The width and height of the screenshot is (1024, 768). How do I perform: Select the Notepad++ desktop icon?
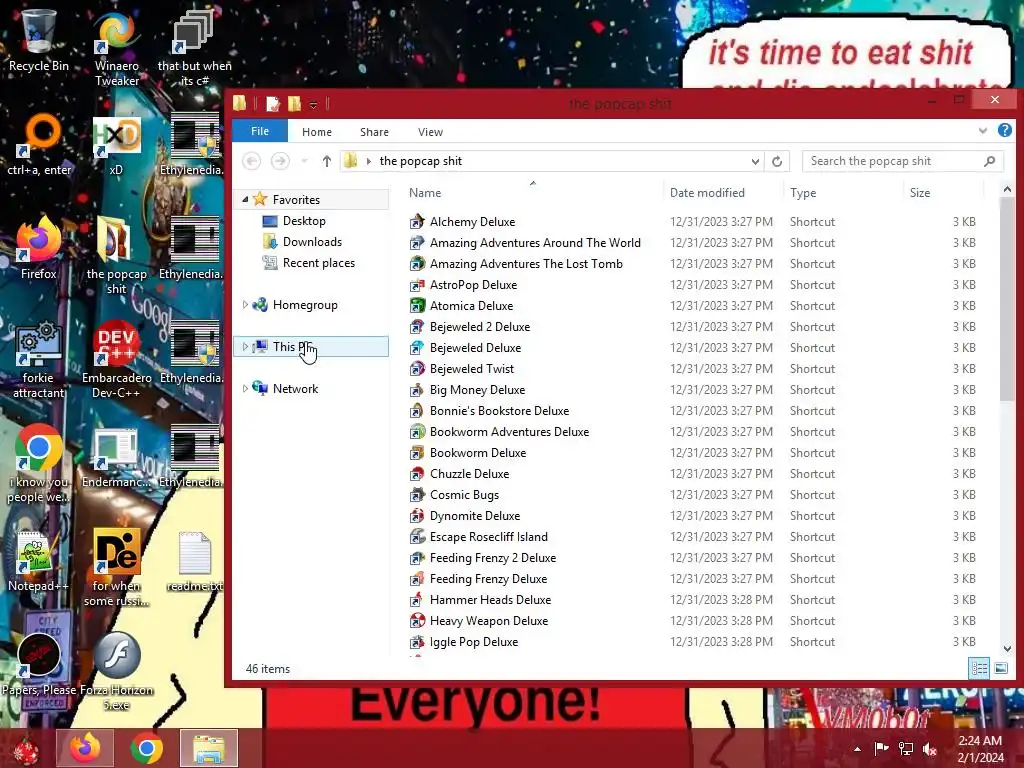38,561
